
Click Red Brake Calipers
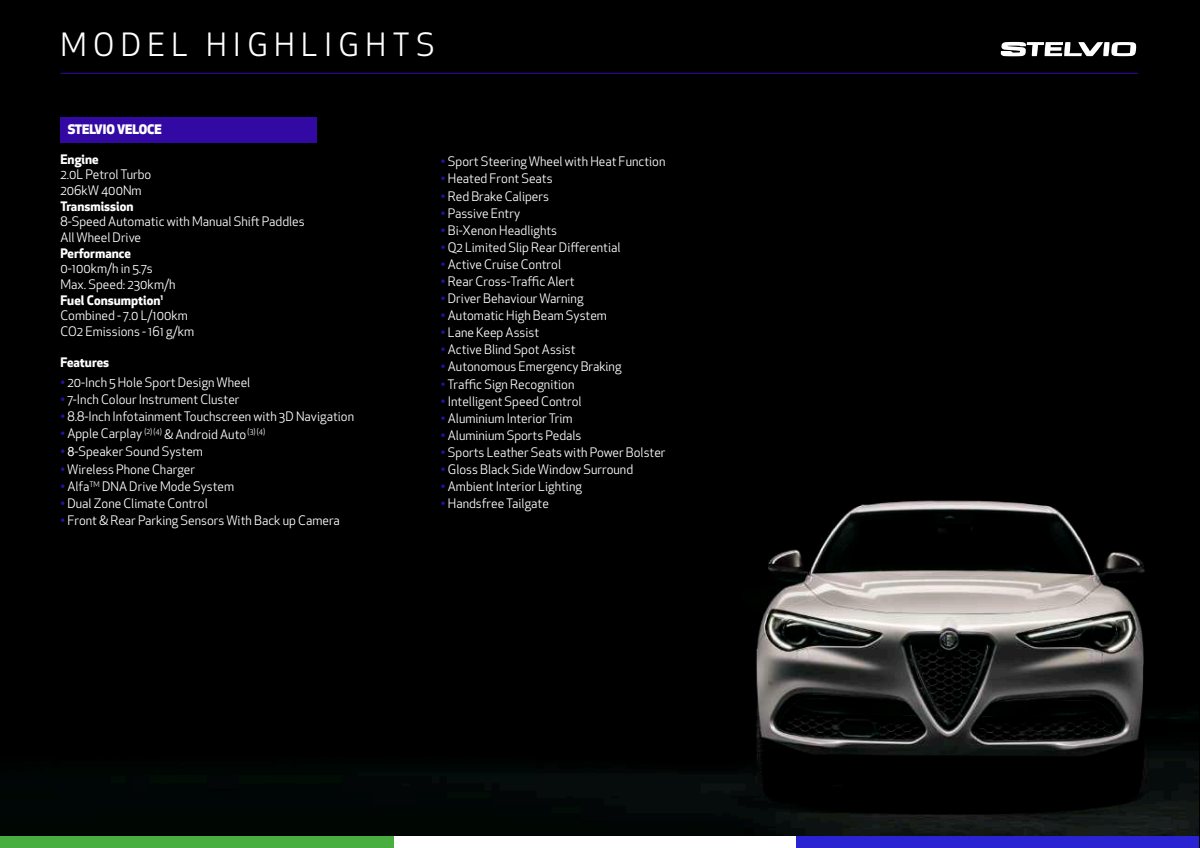point(498,197)
